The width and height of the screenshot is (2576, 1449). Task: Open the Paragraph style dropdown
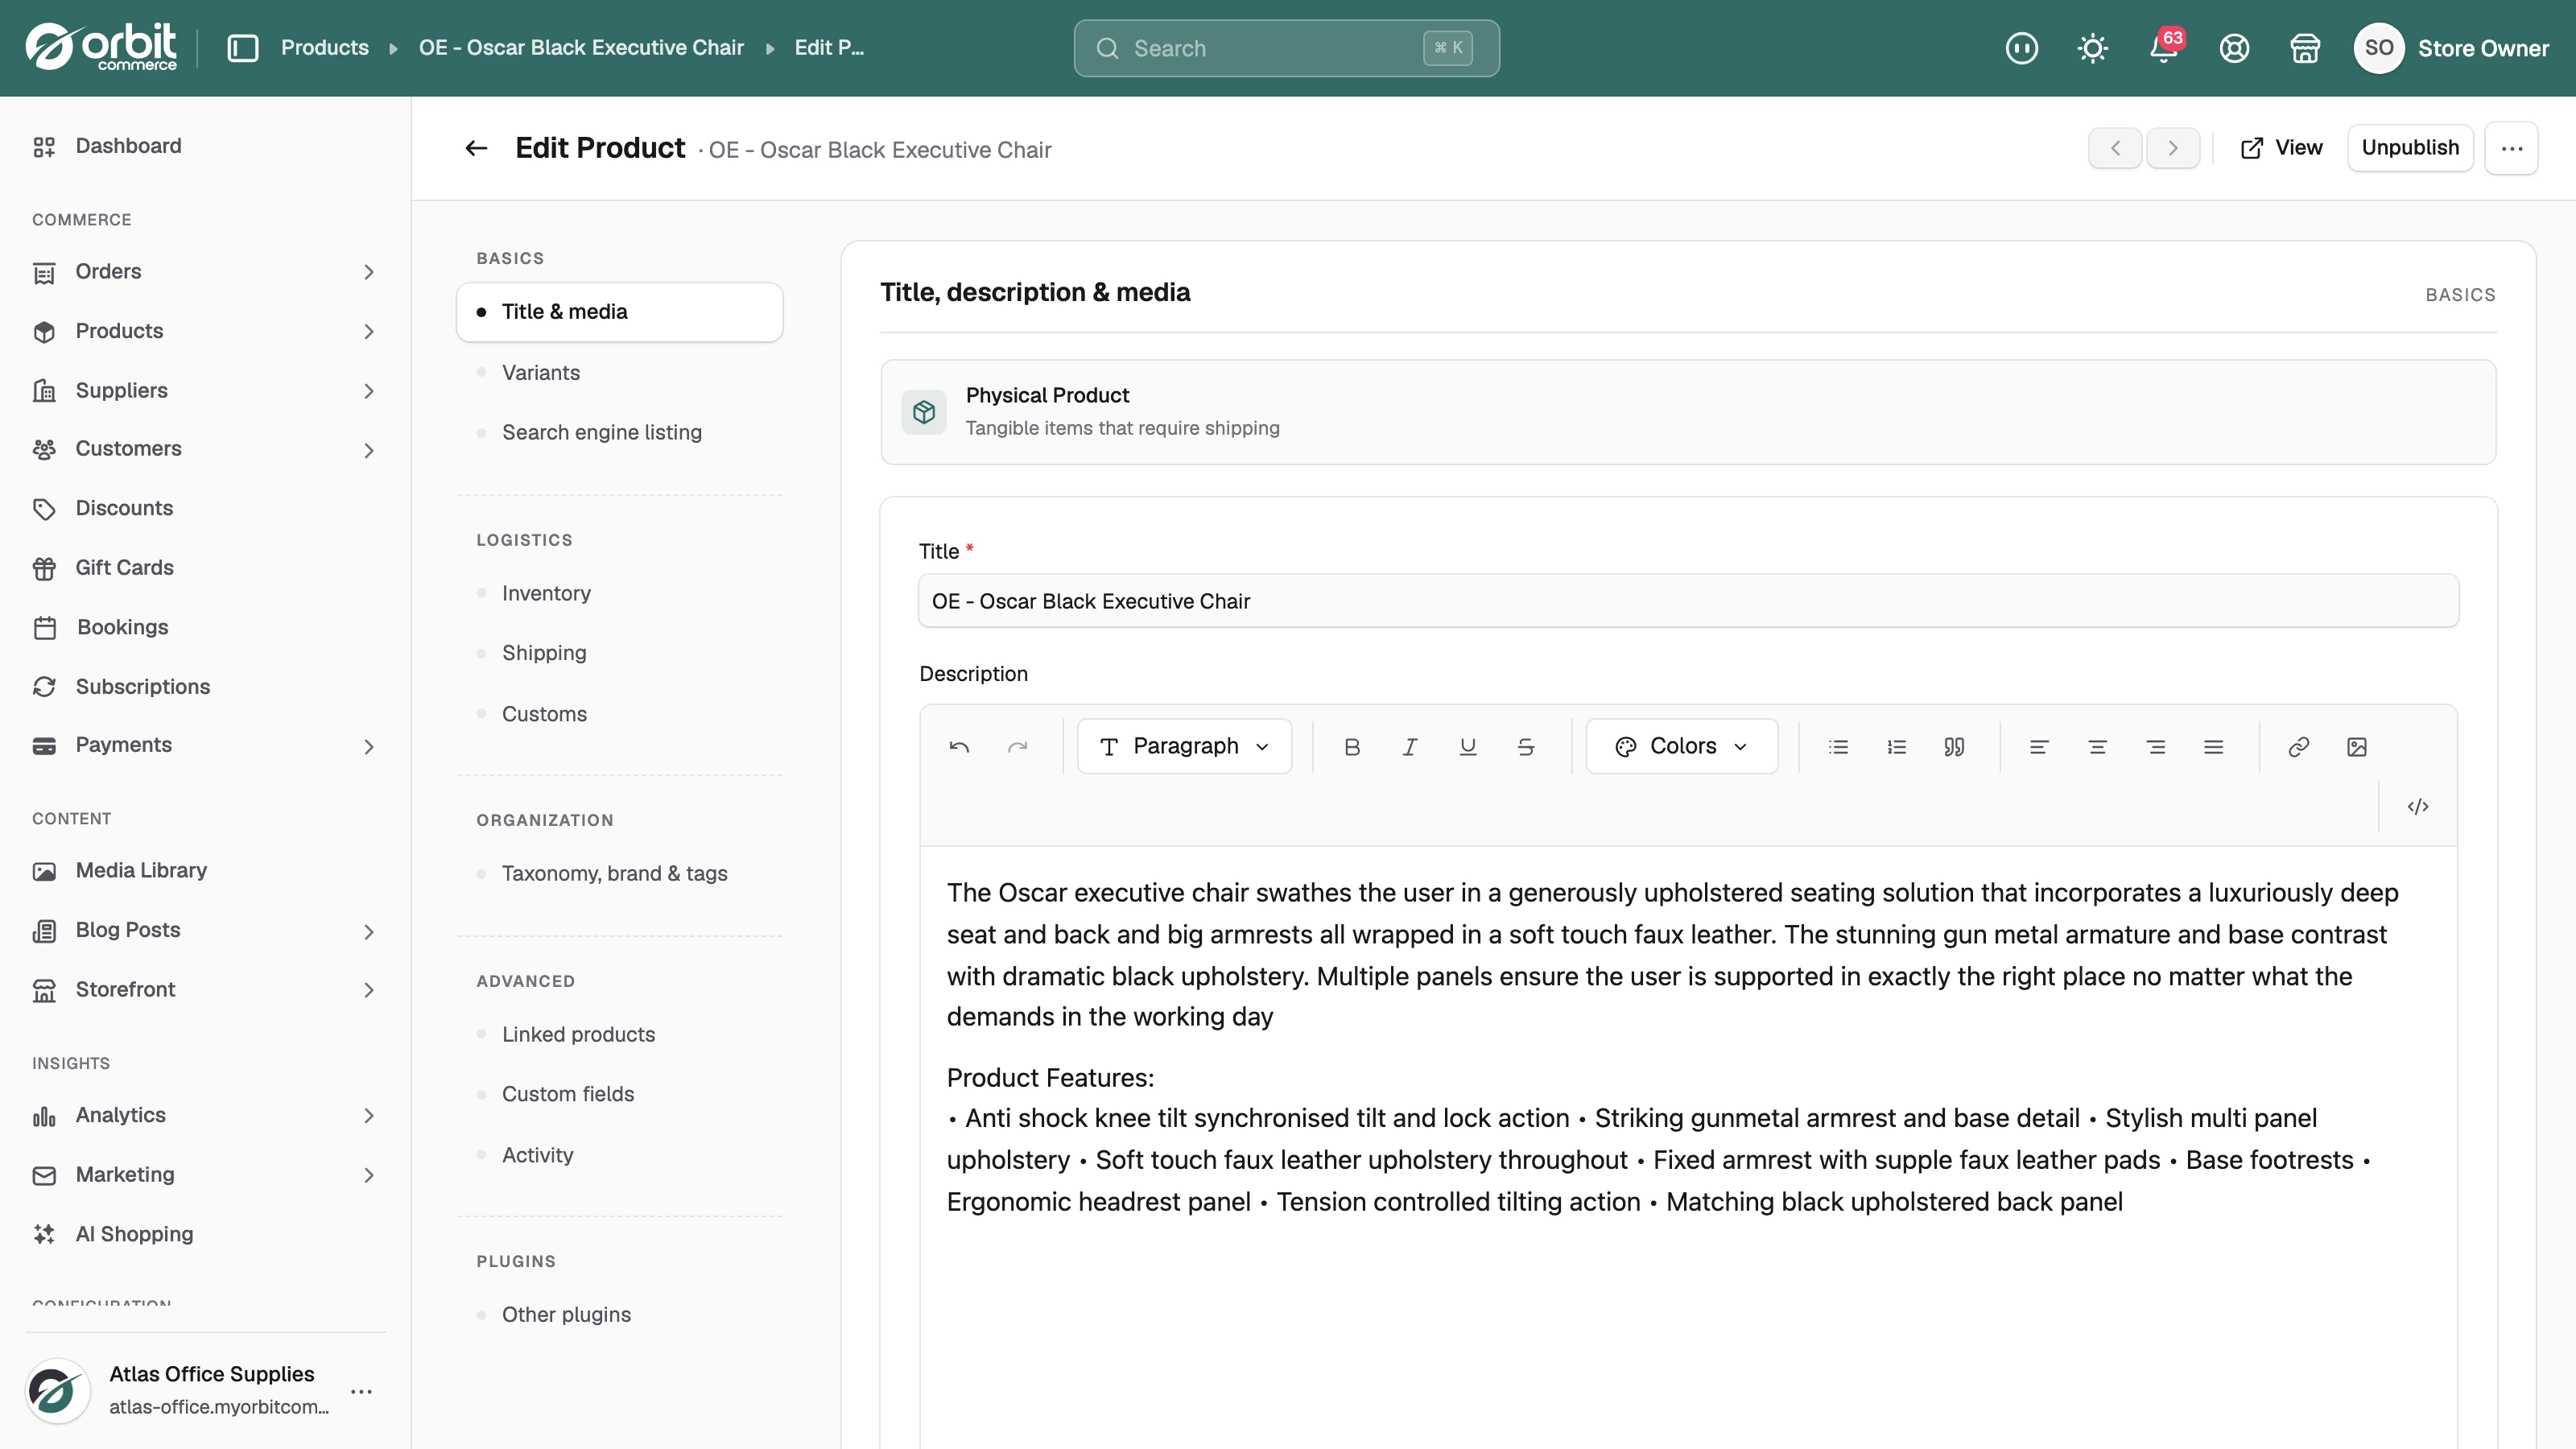click(x=1184, y=746)
